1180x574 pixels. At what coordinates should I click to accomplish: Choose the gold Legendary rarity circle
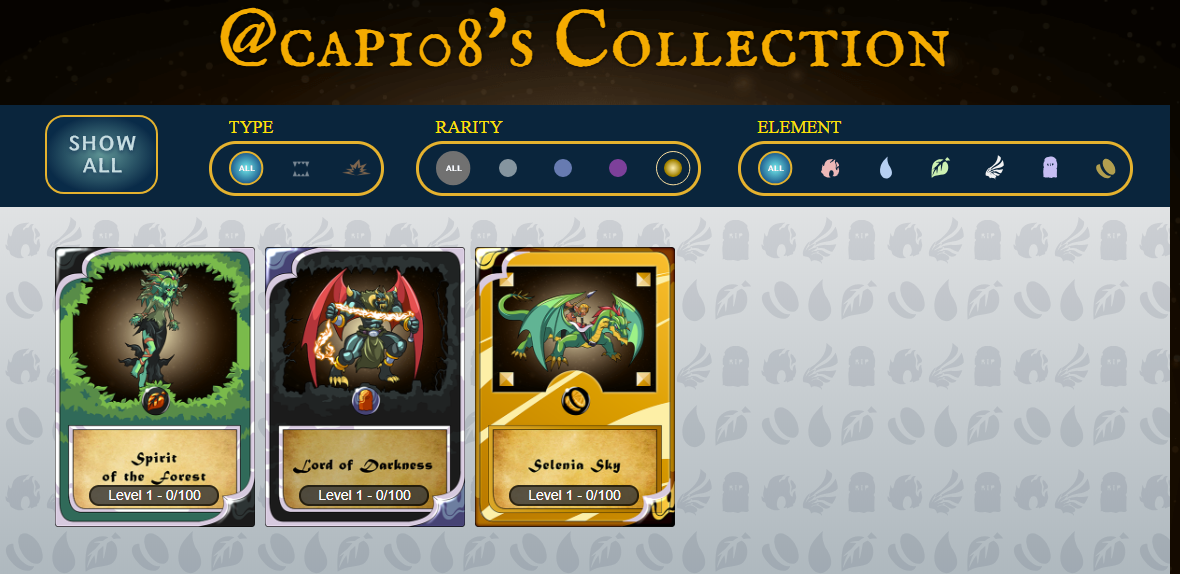[673, 168]
